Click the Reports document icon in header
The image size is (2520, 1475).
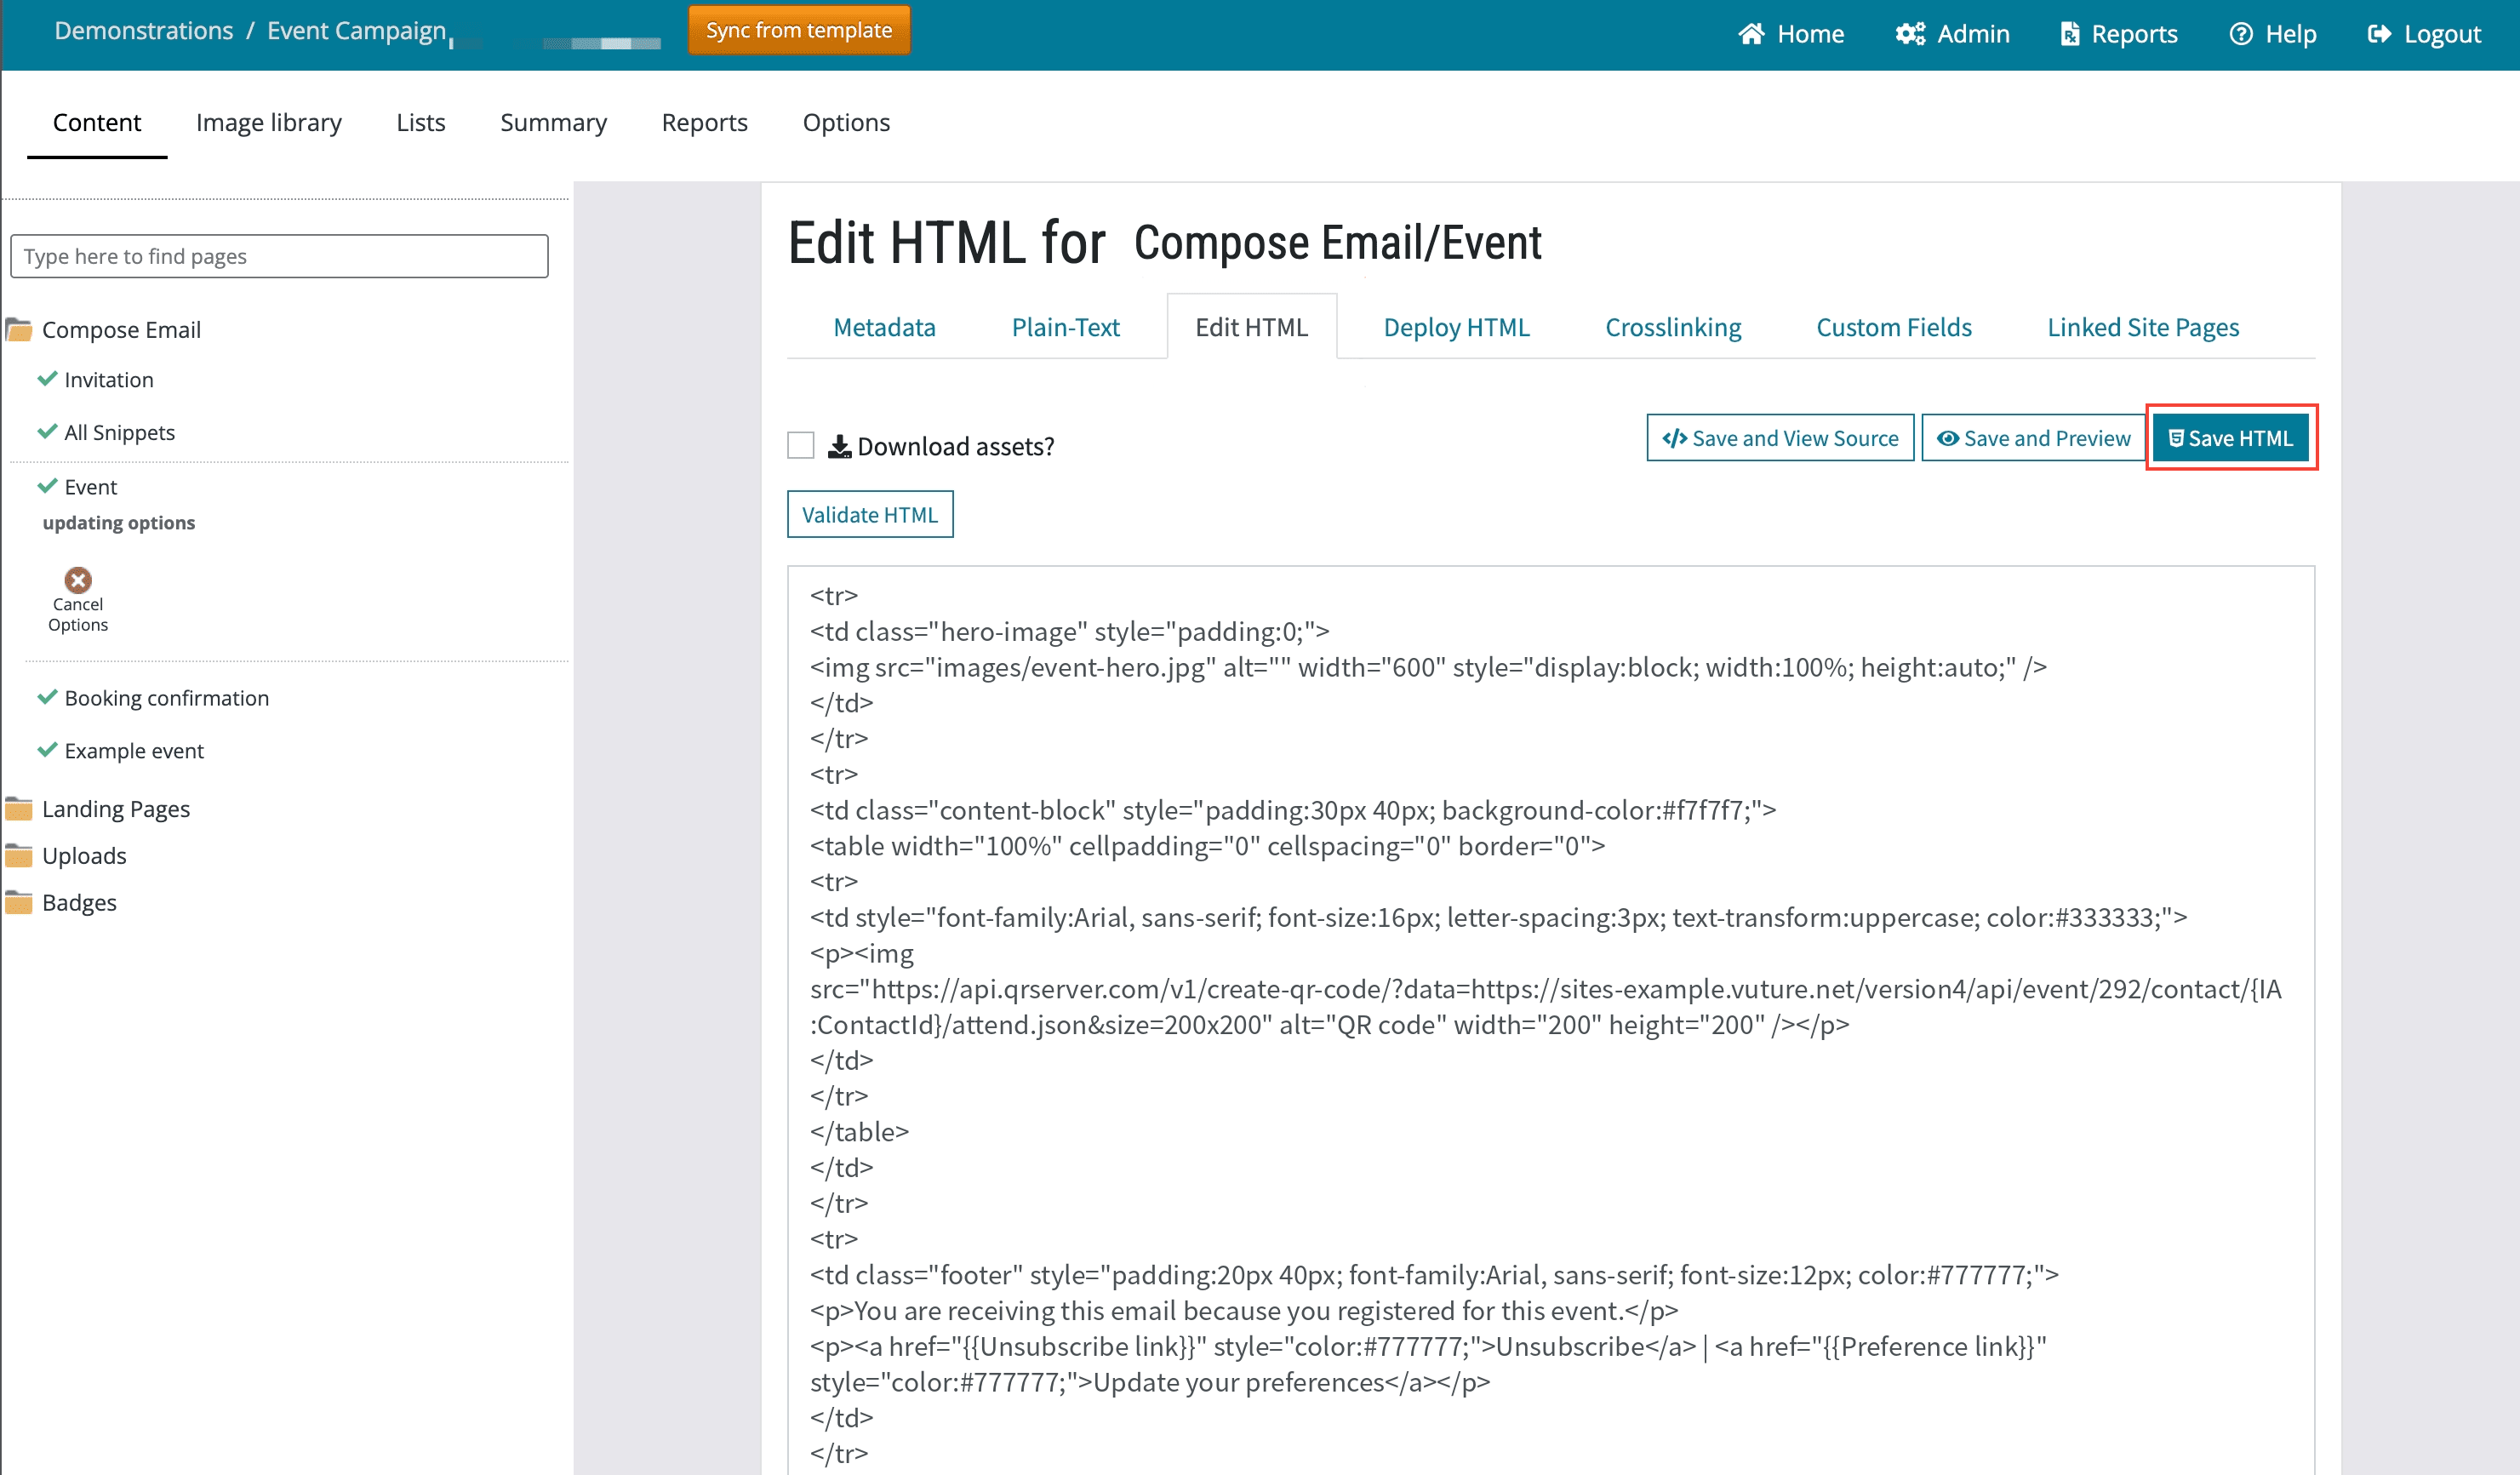click(2070, 34)
